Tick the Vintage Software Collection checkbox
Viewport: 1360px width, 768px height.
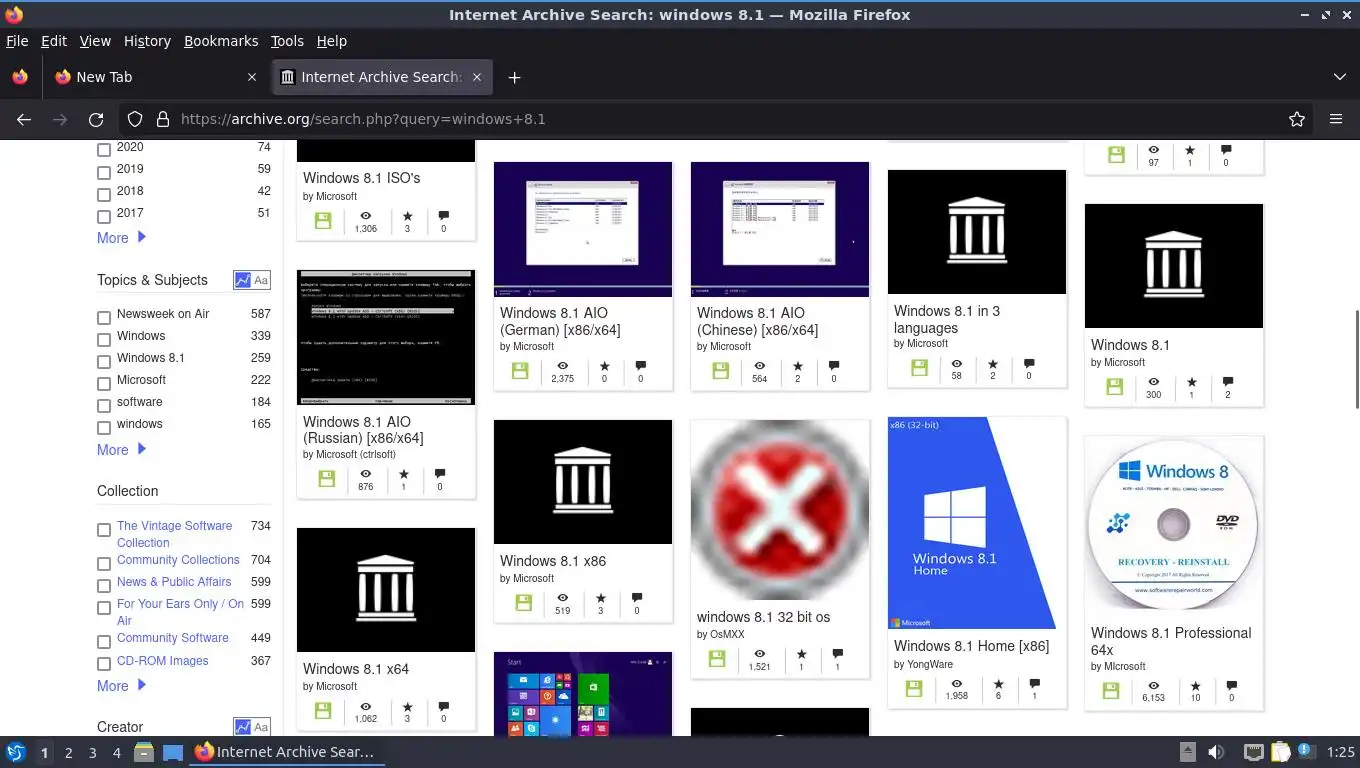(104, 529)
